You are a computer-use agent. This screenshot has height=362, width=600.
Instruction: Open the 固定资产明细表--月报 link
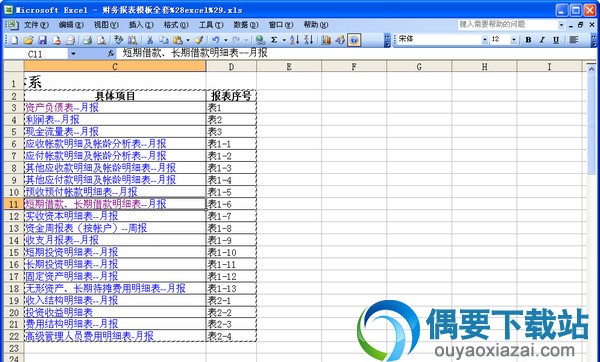coord(71,276)
